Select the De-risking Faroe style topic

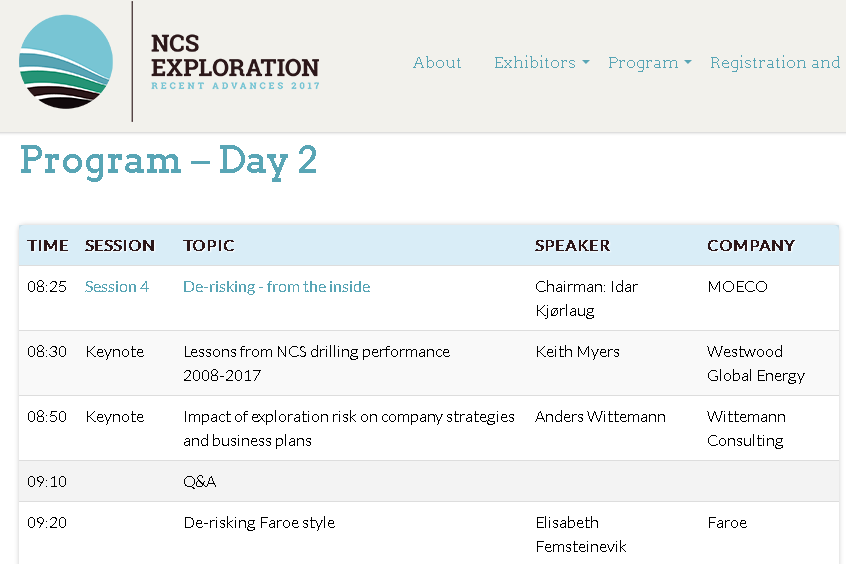pos(259,522)
